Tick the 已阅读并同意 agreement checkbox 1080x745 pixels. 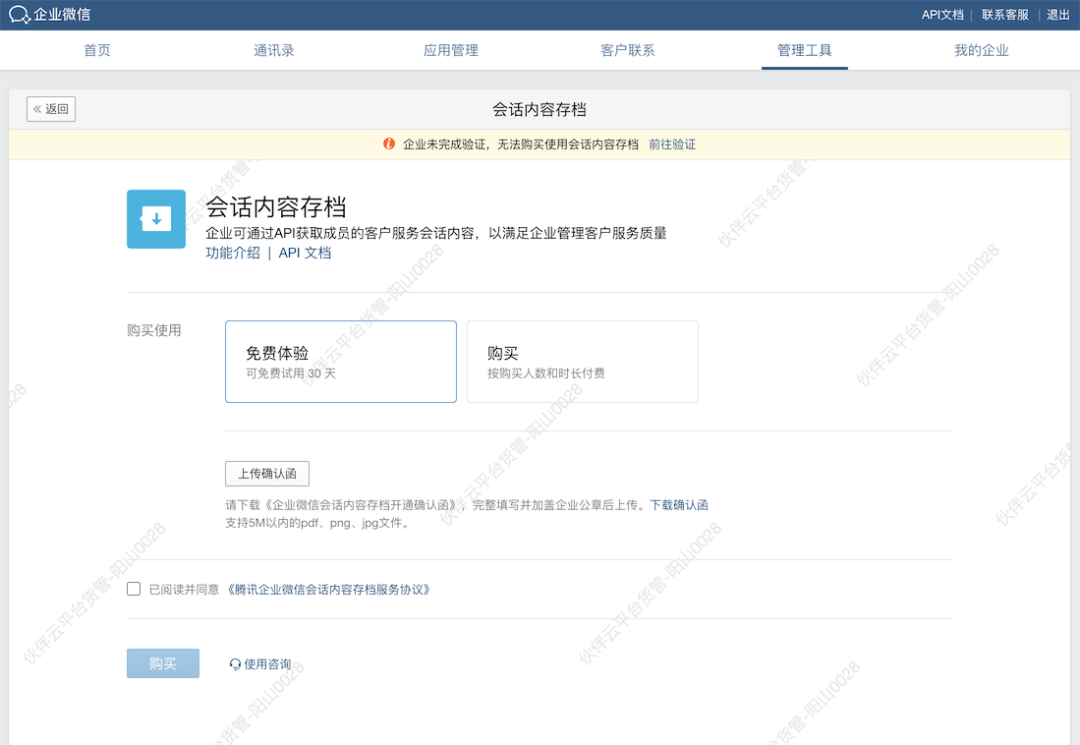click(x=134, y=589)
